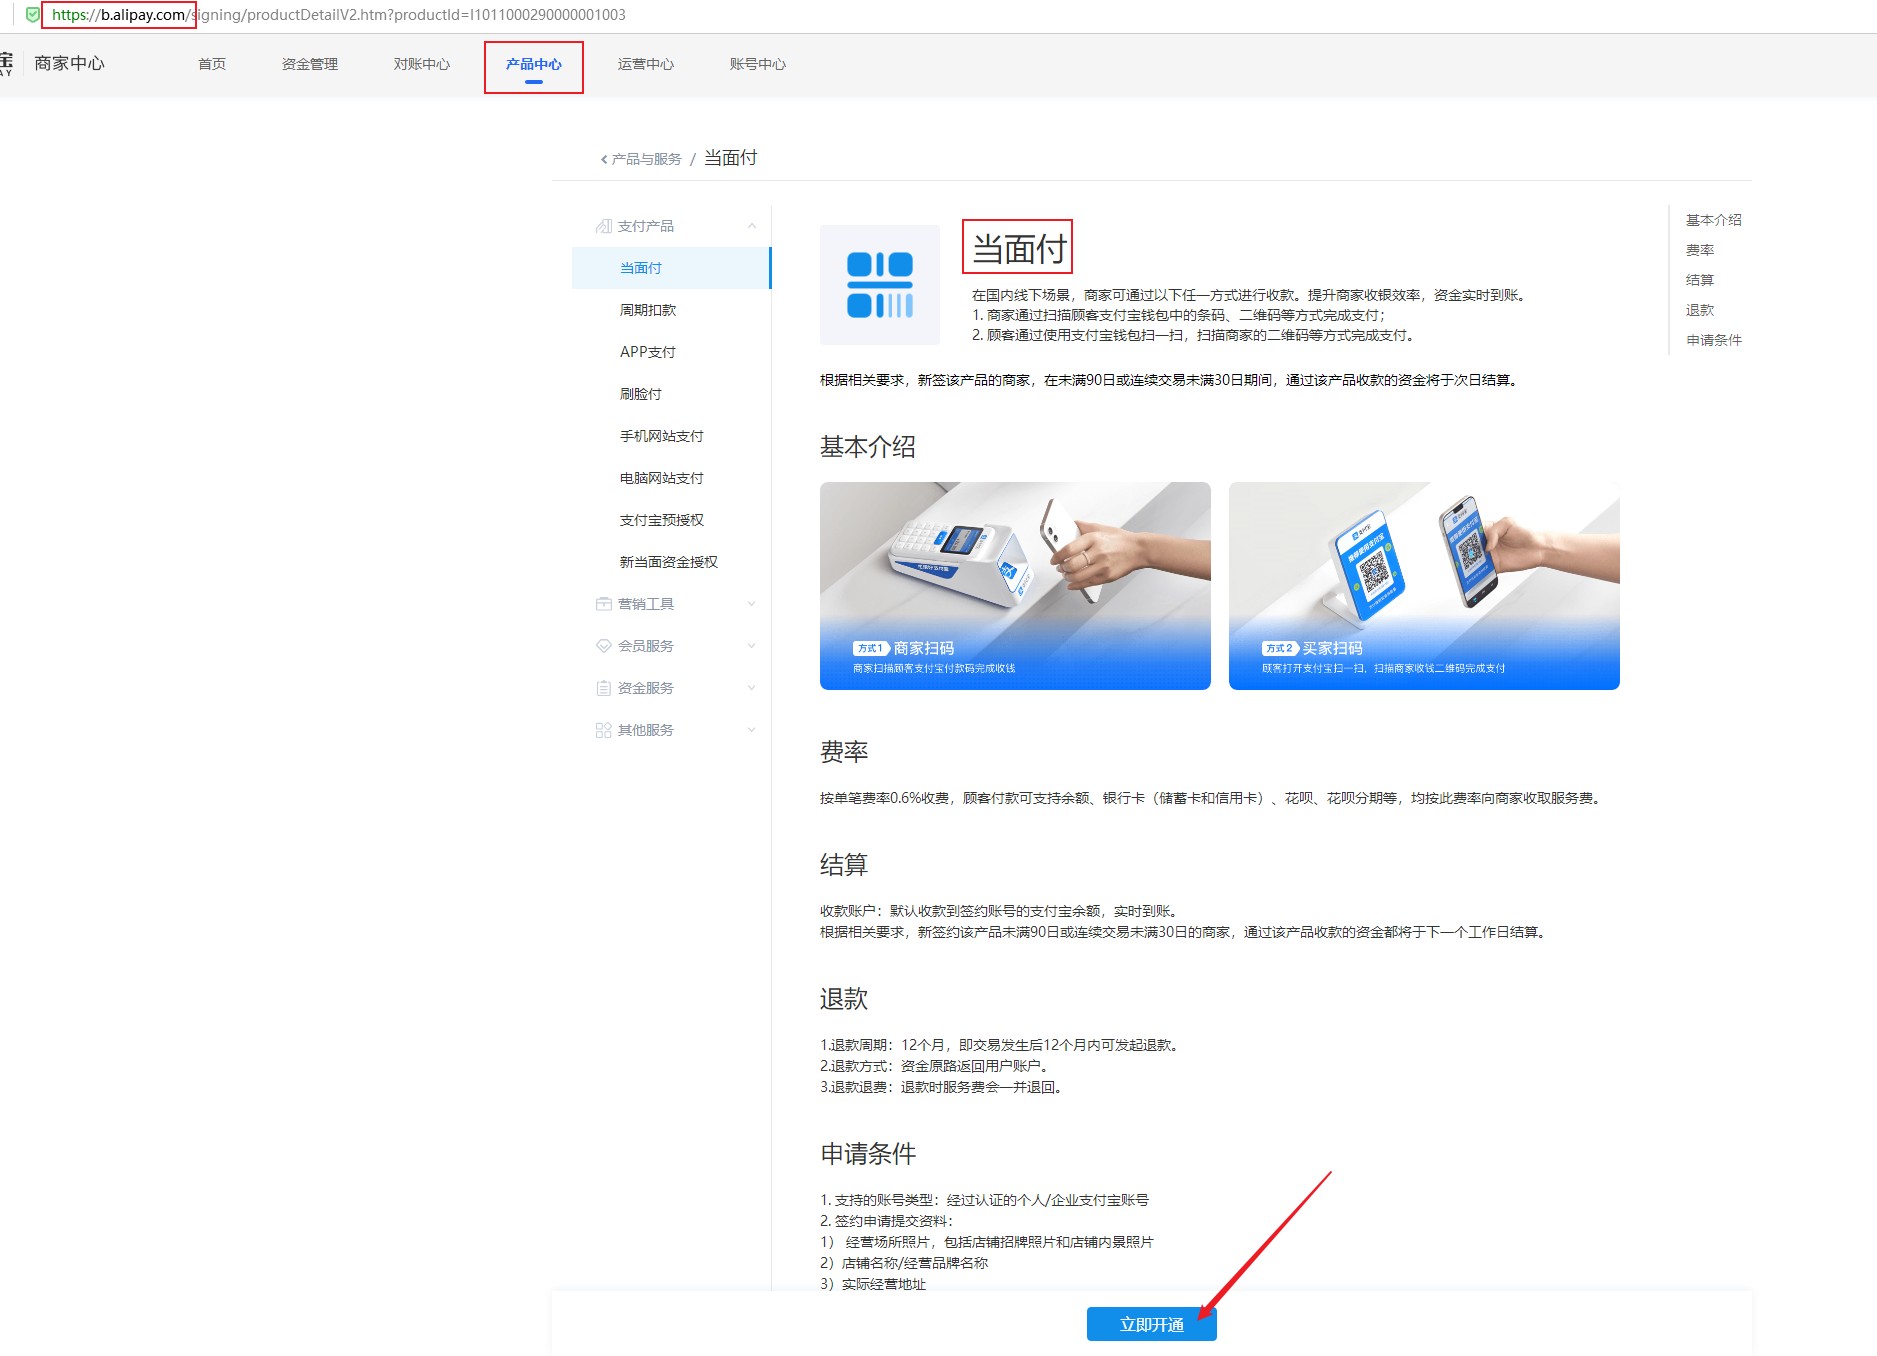This screenshot has height=1356, width=1877.
Task: Click the 0.6% fee rate description text
Action: pos(1212,798)
